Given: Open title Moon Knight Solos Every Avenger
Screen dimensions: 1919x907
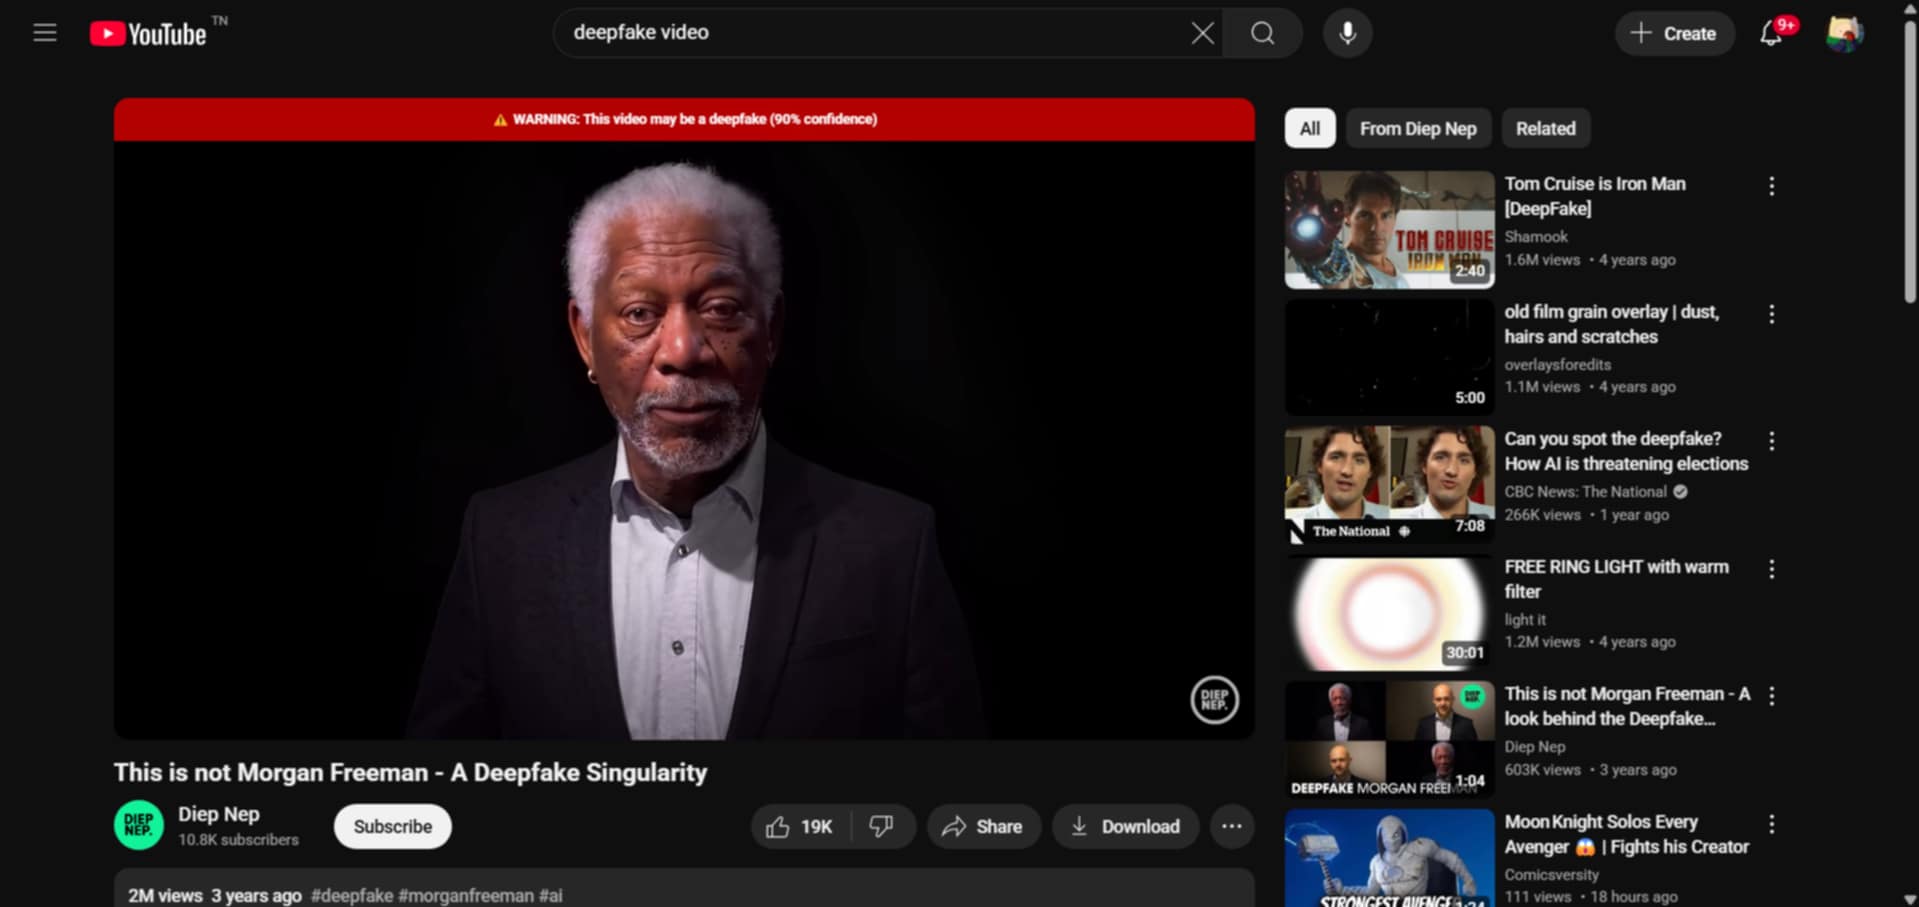Looking at the screenshot, I should tap(1626, 834).
